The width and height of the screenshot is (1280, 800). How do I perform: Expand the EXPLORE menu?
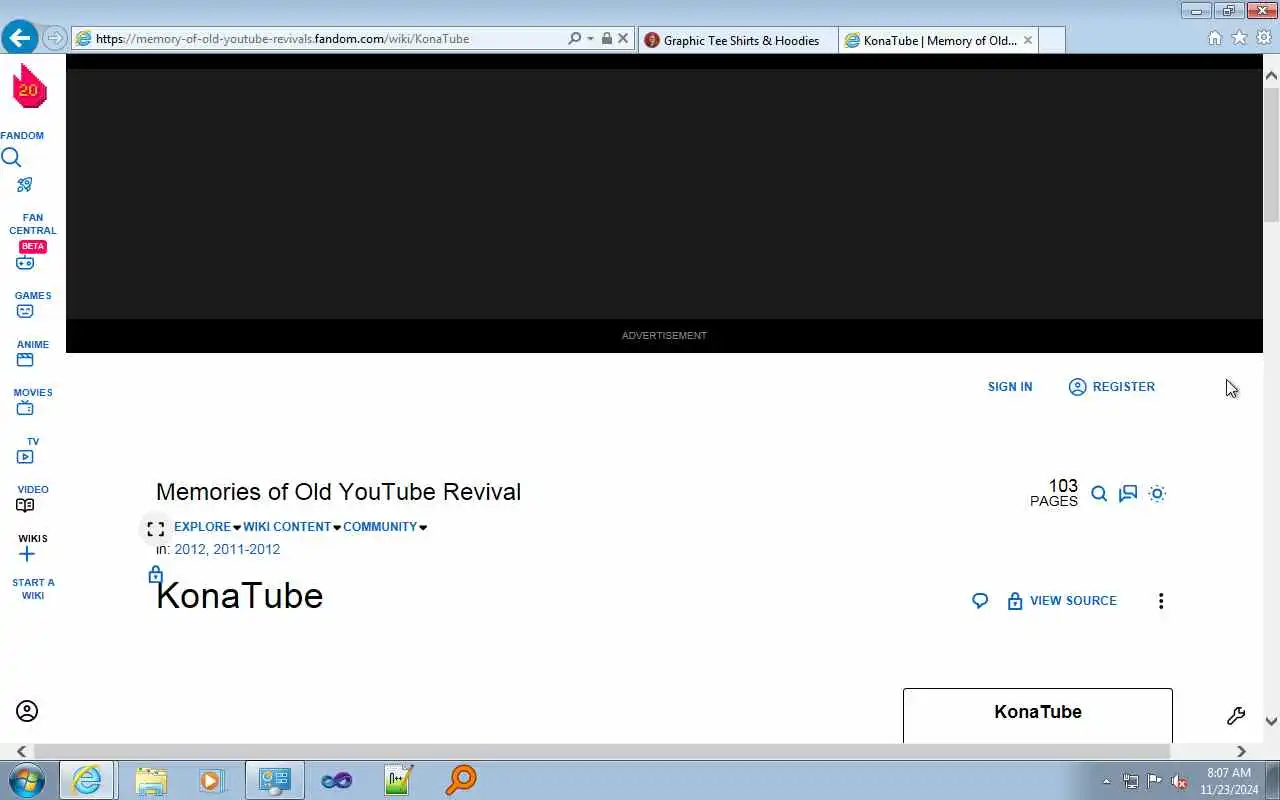tap(208, 527)
